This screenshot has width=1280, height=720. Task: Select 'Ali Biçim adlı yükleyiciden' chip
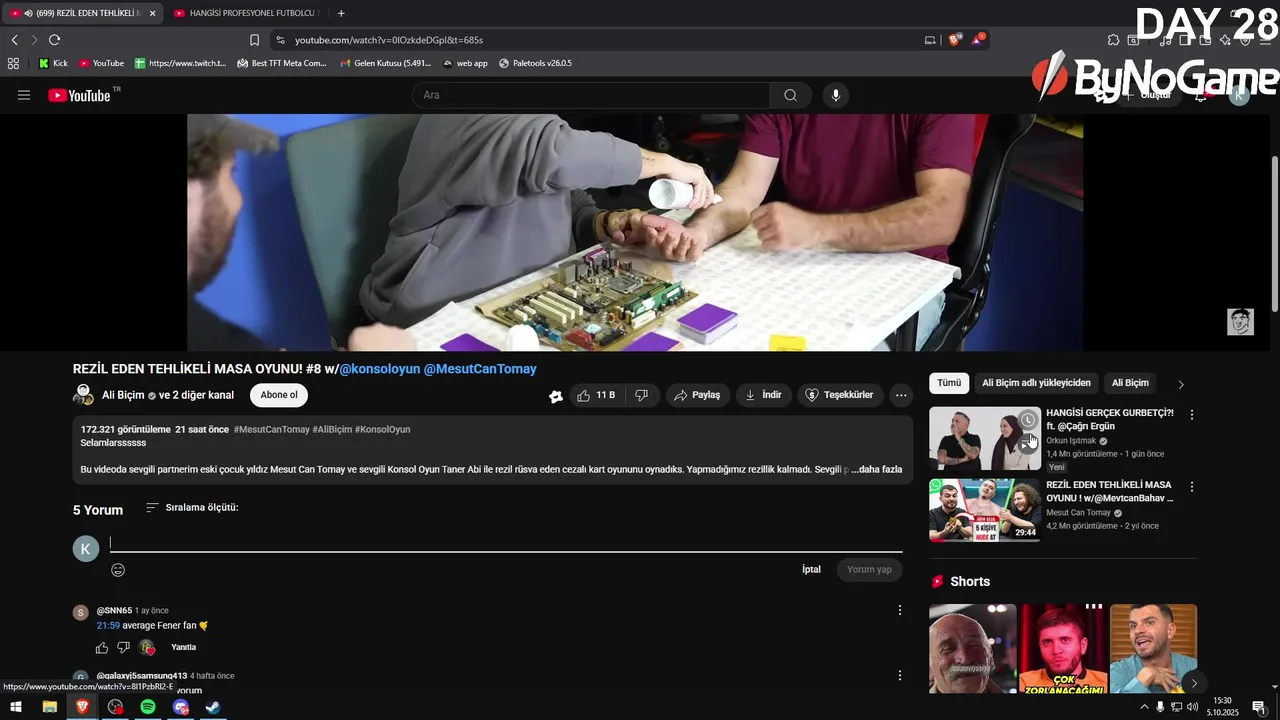coord(1036,383)
